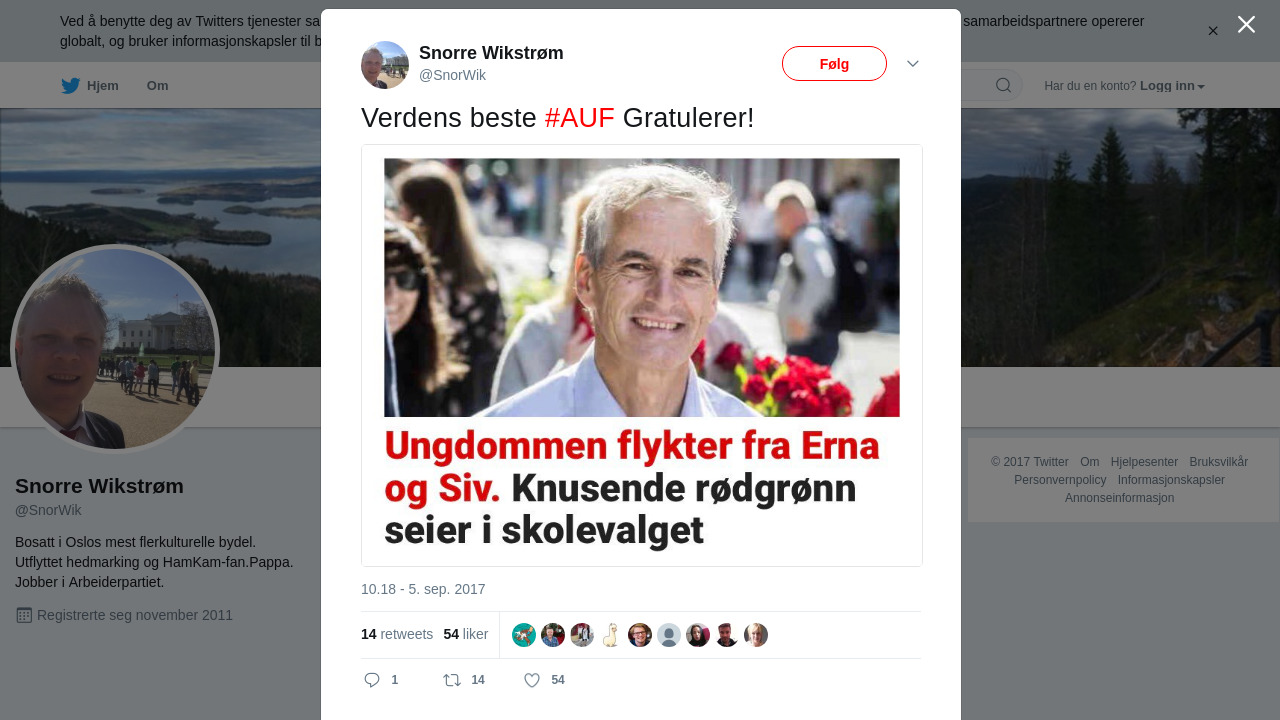
Task: Close the tweet modal with large X
Action: 1246,24
